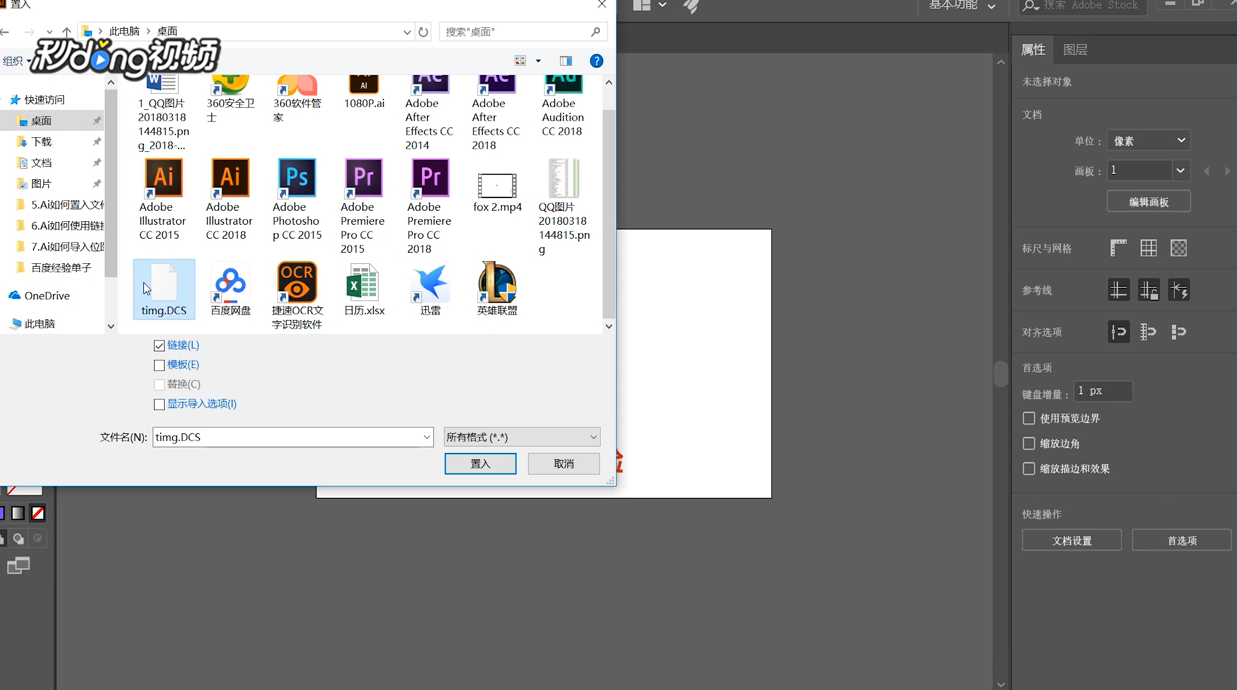The width and height of the screenshot is (1237, 690).
Task: Refresh the 桌面 folder listing
Action: tap(423, 32)
